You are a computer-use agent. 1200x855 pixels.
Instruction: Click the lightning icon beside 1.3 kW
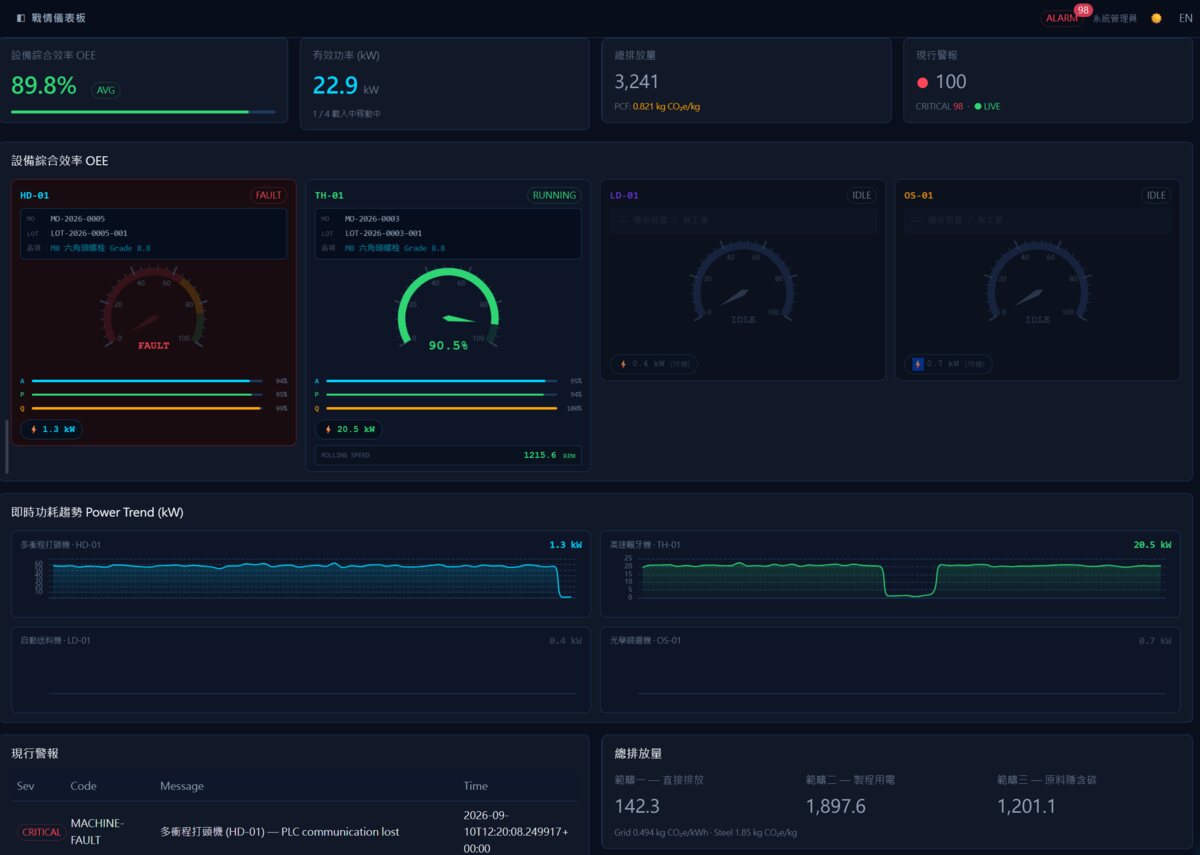pos(34,429)
